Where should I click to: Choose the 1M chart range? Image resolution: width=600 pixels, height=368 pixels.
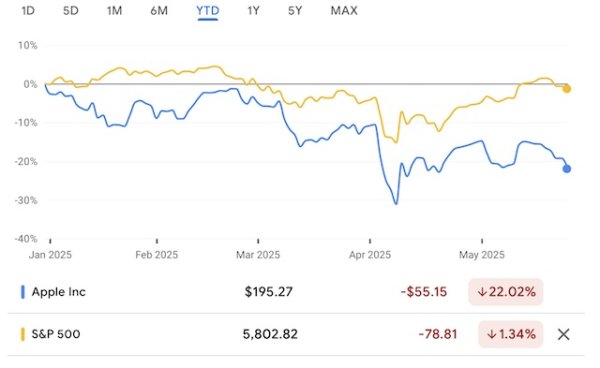click(114, 11)
